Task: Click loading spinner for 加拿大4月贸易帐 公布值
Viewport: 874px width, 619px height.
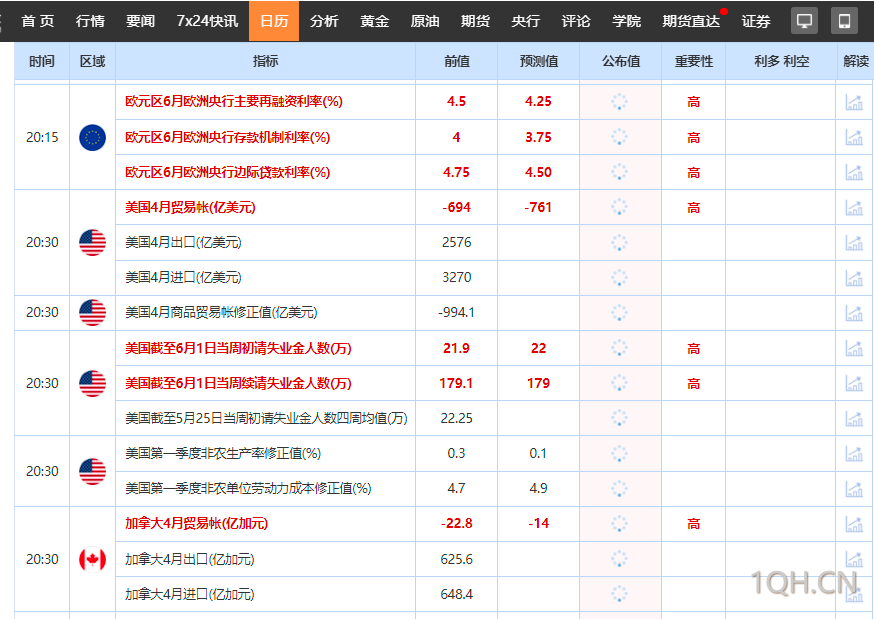Action: click(619, 524)
